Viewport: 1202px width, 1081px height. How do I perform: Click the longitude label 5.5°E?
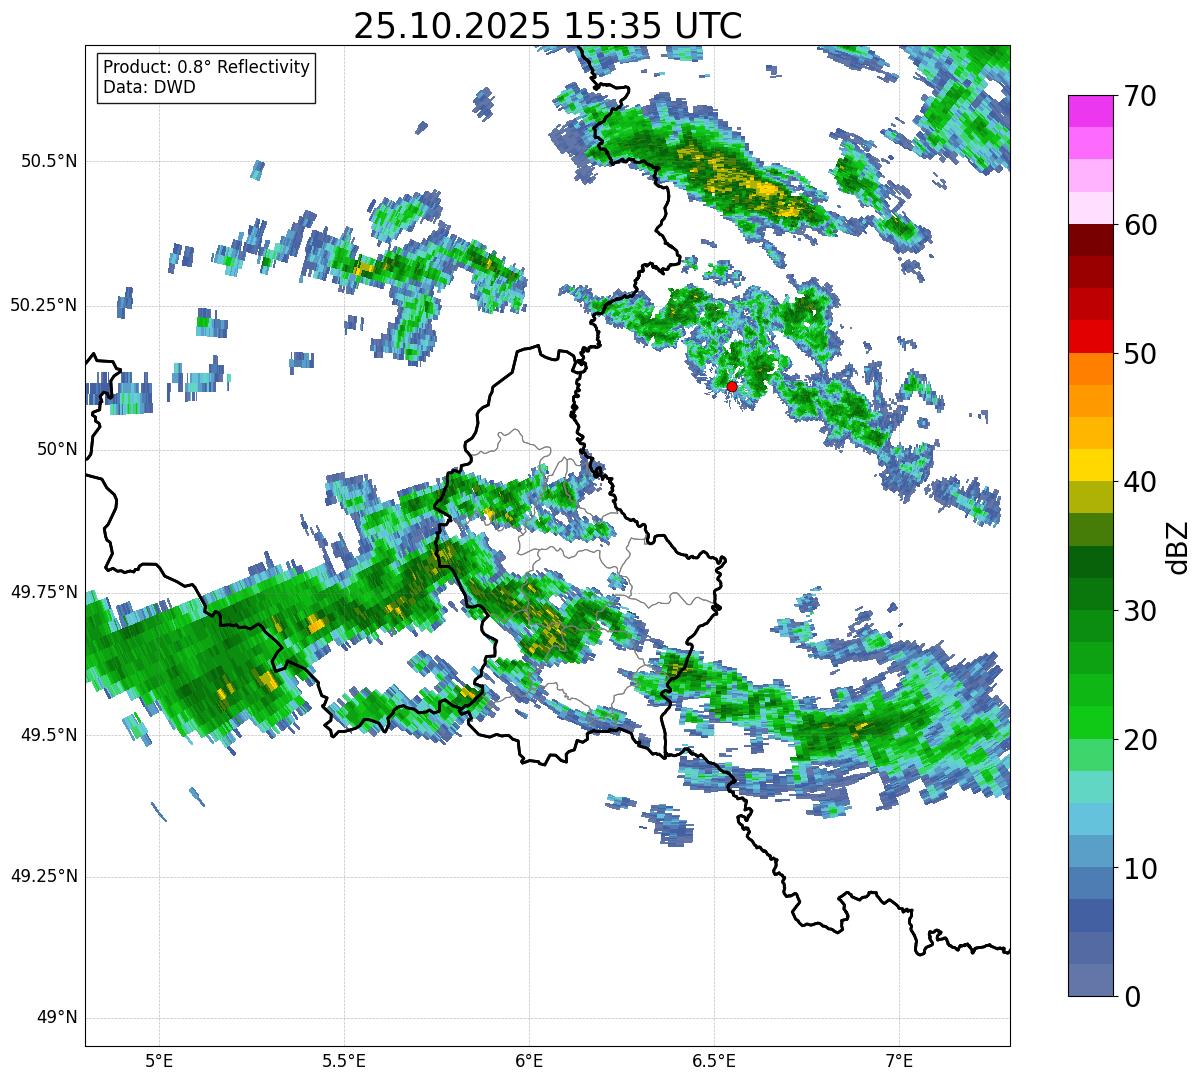coord(344,1061)
